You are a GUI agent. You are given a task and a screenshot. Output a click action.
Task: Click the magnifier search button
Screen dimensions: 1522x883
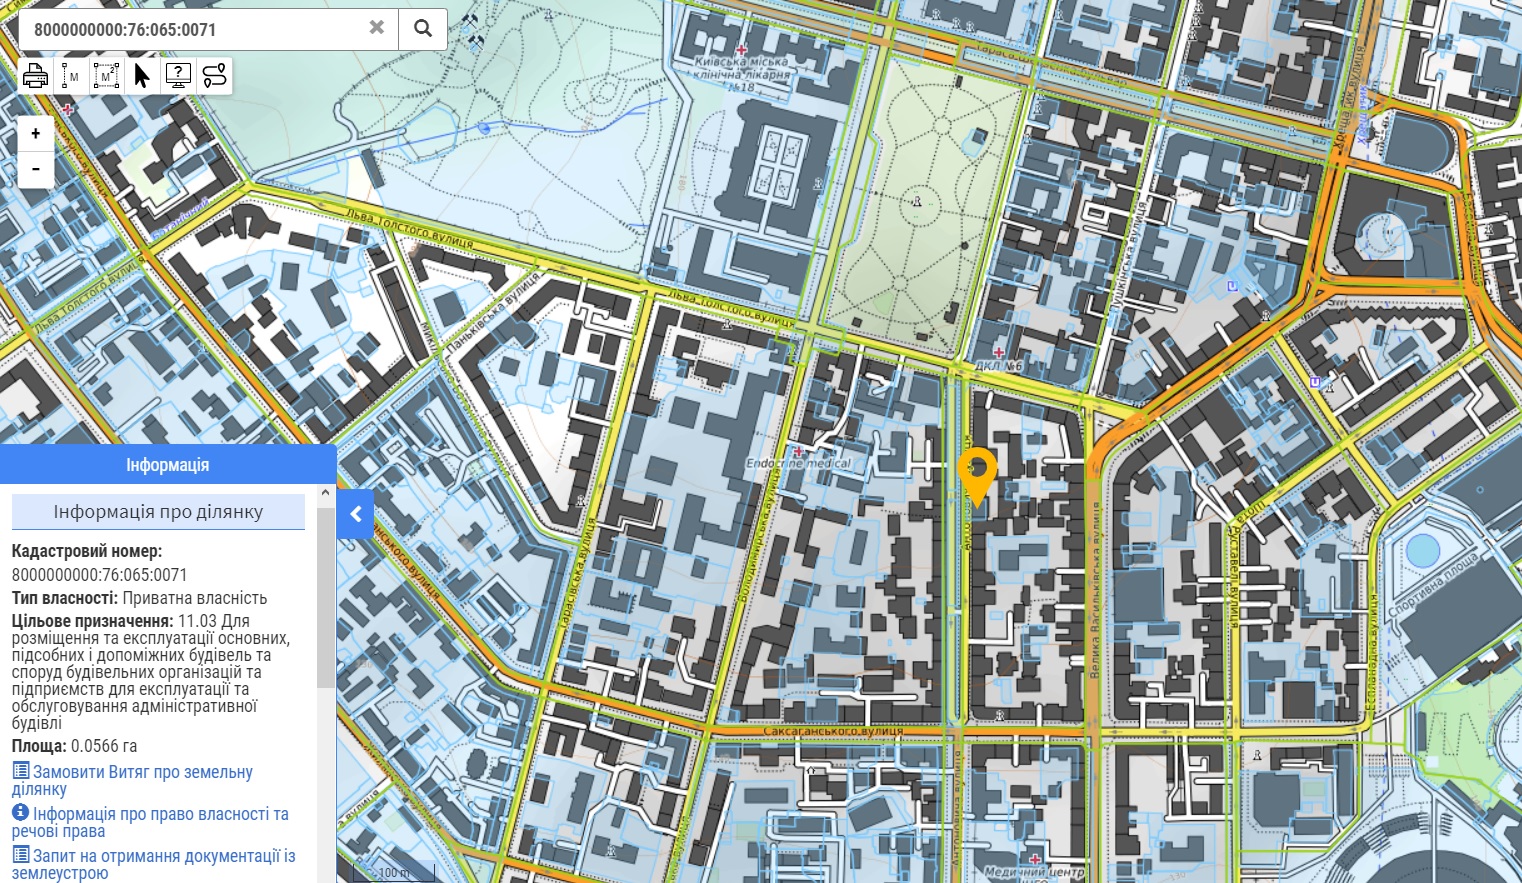point(423,29)
